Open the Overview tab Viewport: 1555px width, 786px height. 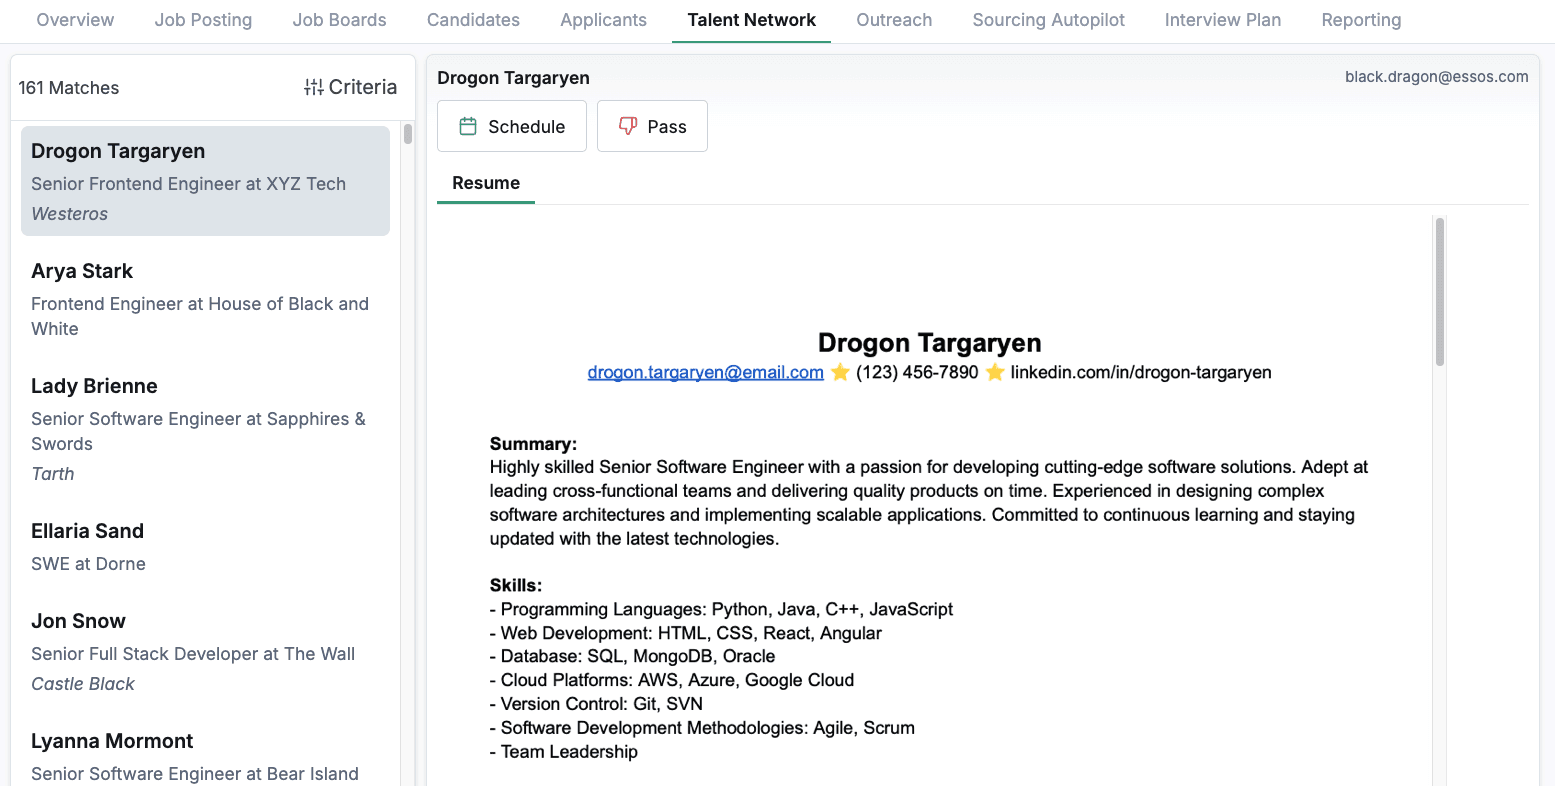click(75, 20)
